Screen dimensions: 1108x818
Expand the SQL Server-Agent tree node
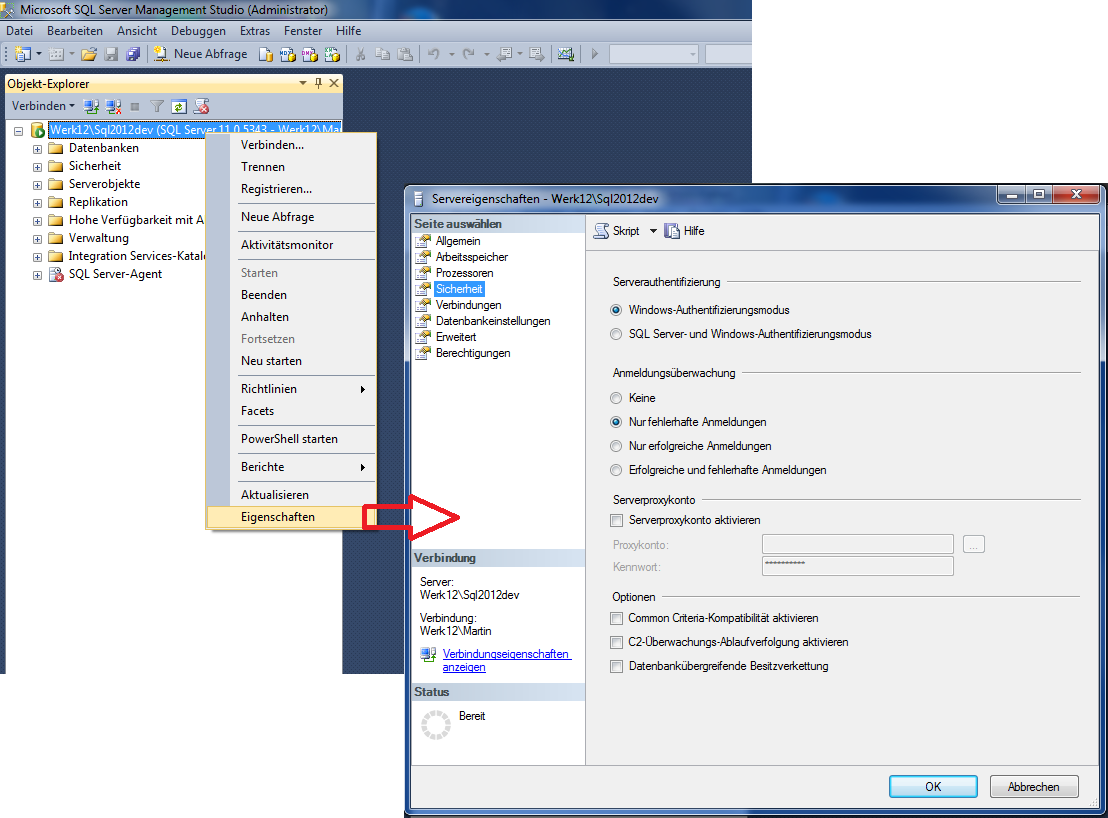pos(37,275)
